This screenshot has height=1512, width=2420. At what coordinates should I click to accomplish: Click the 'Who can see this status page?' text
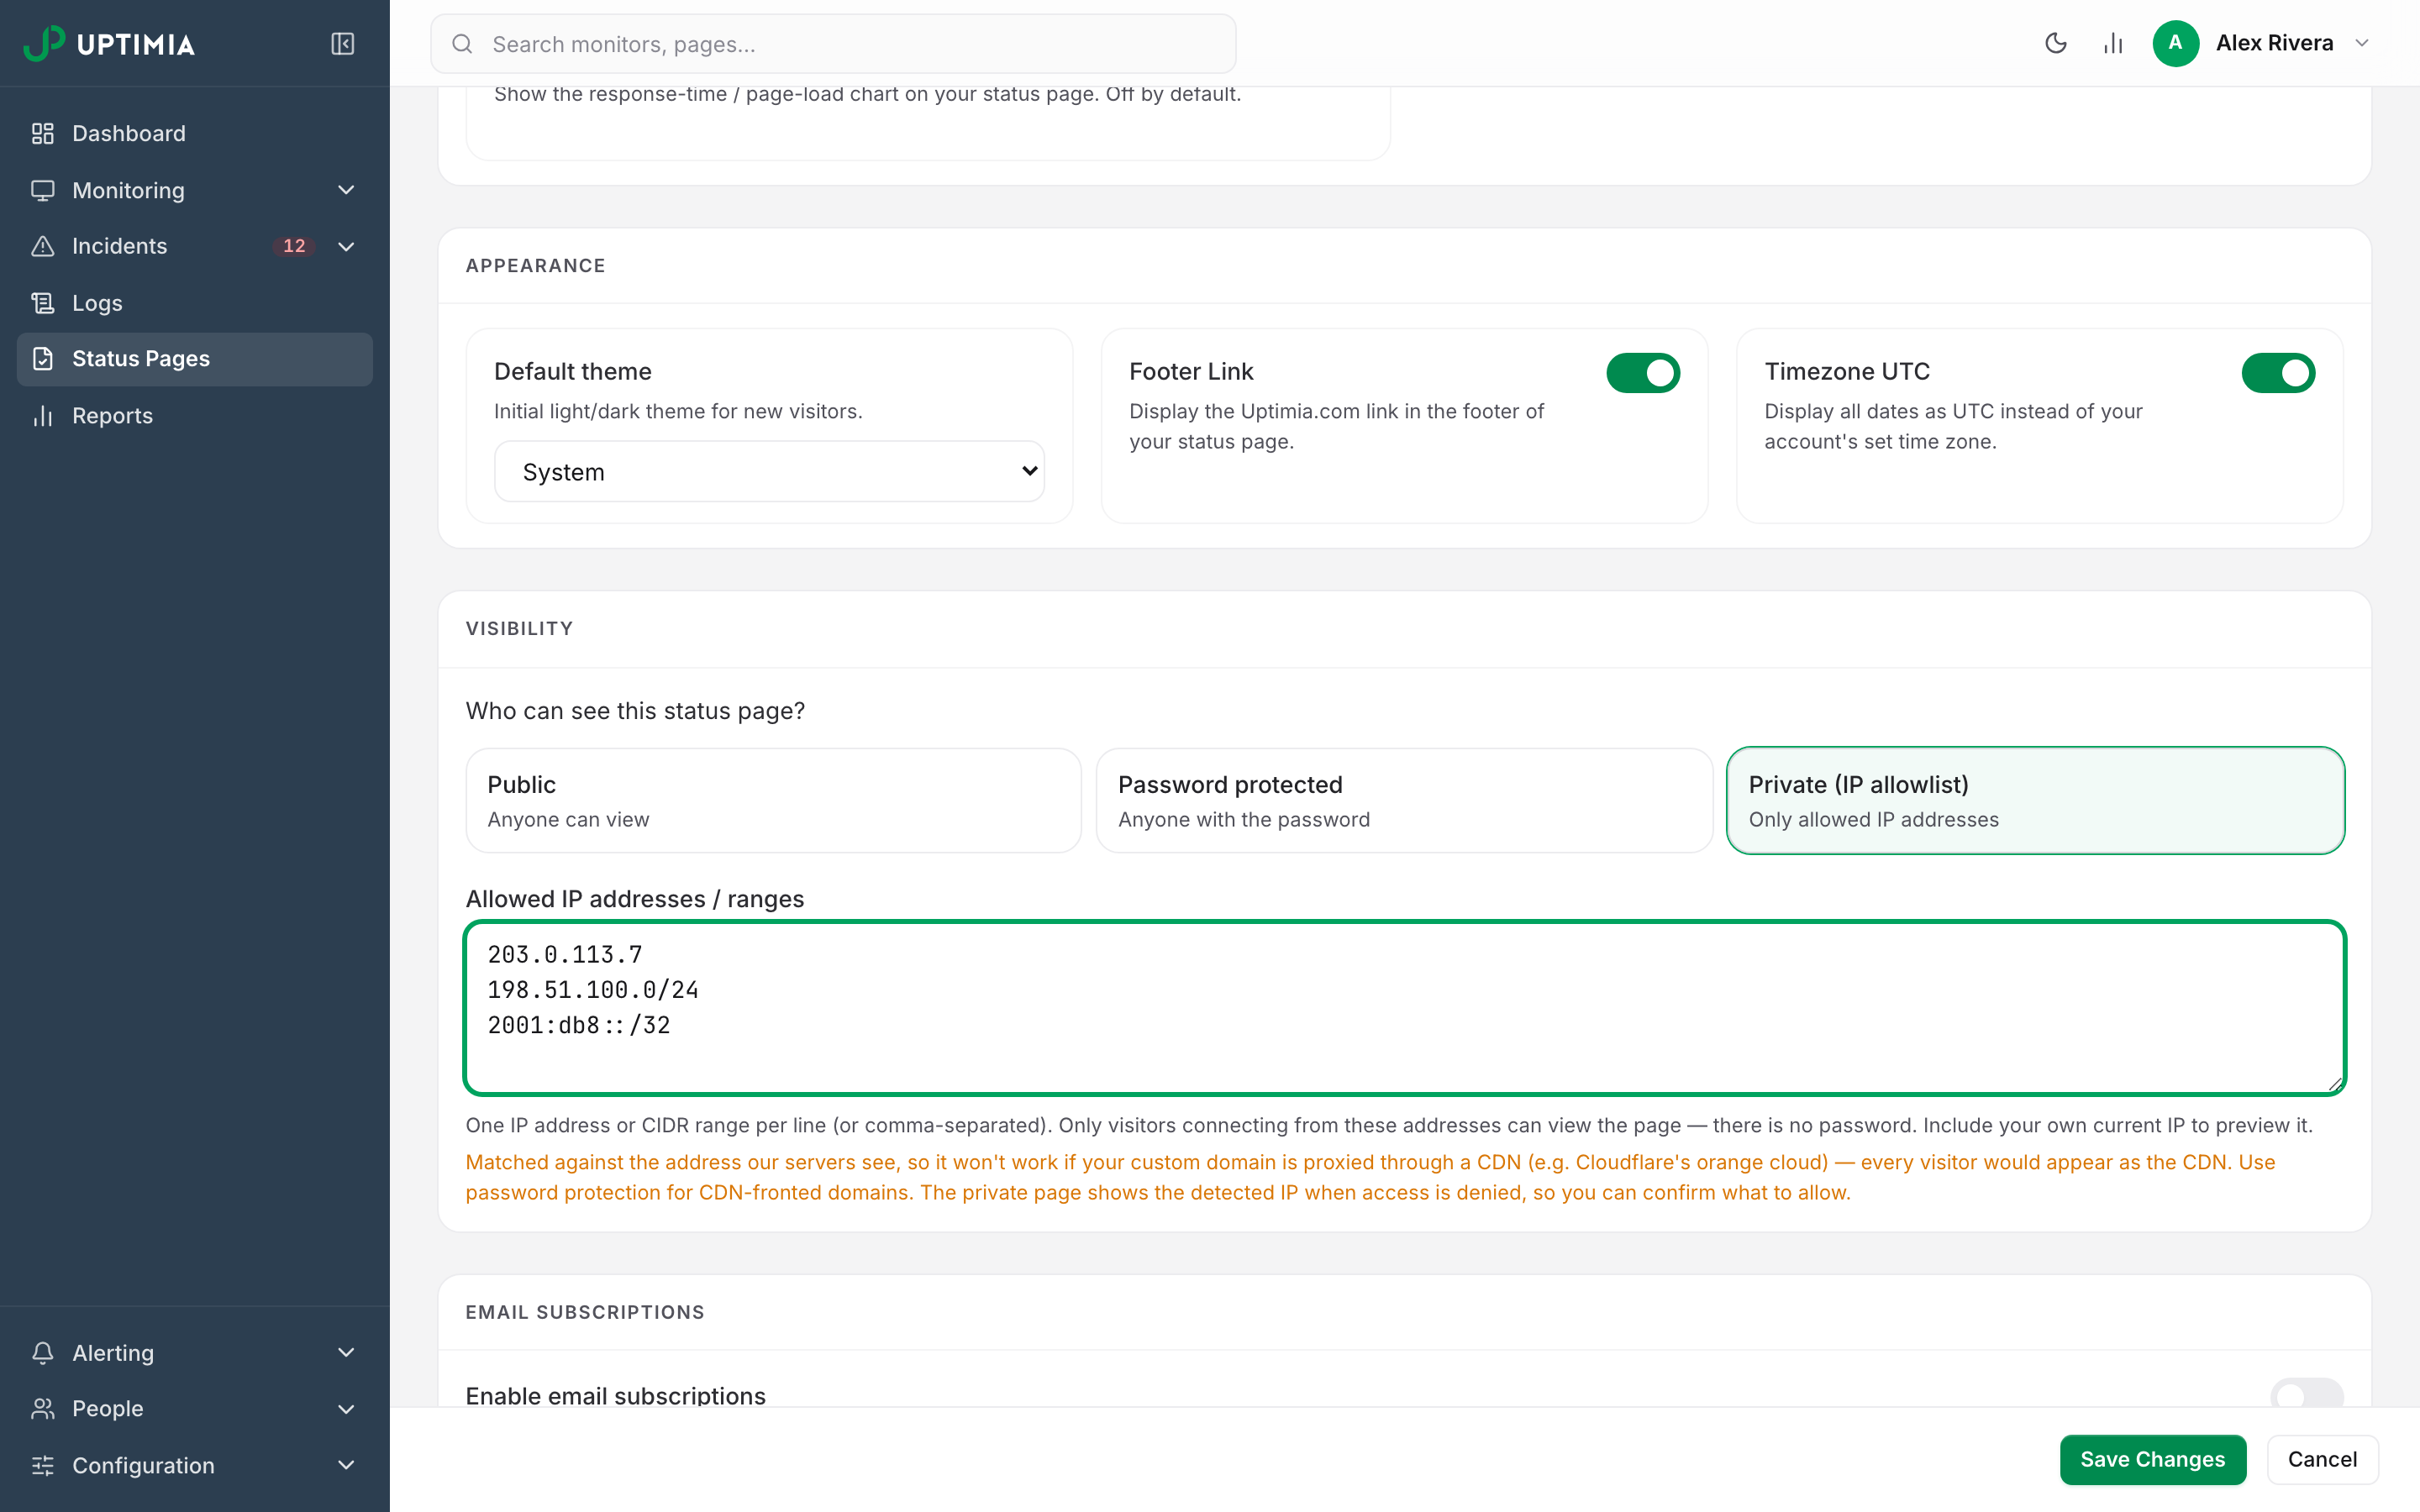635,711
